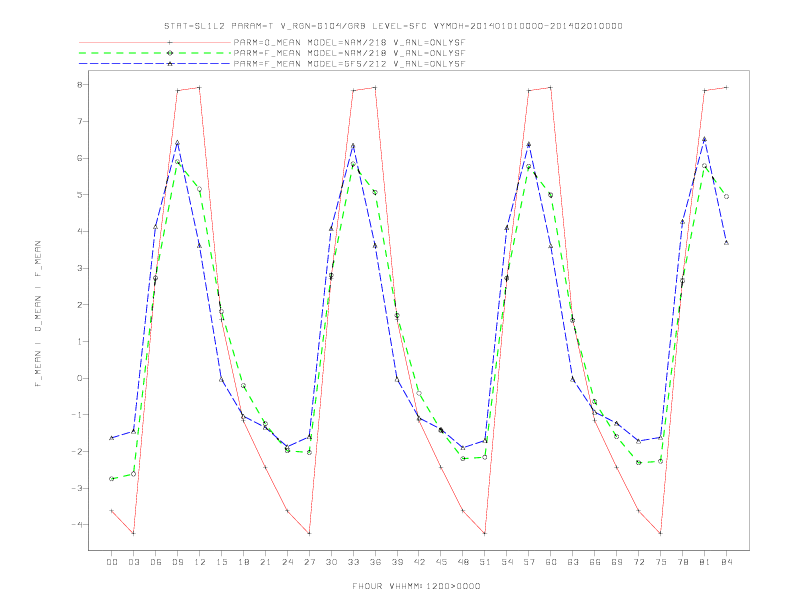
Task: Click the y-axis tick label -3
Action: point(77,488)
